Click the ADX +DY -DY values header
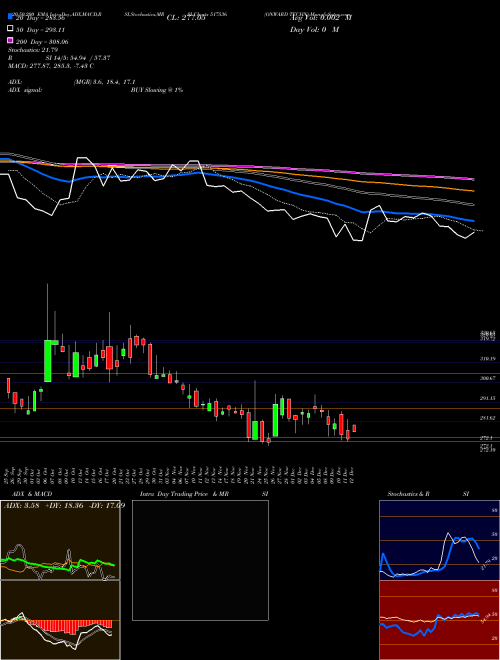500x660 pixels. tap(64, 505)
